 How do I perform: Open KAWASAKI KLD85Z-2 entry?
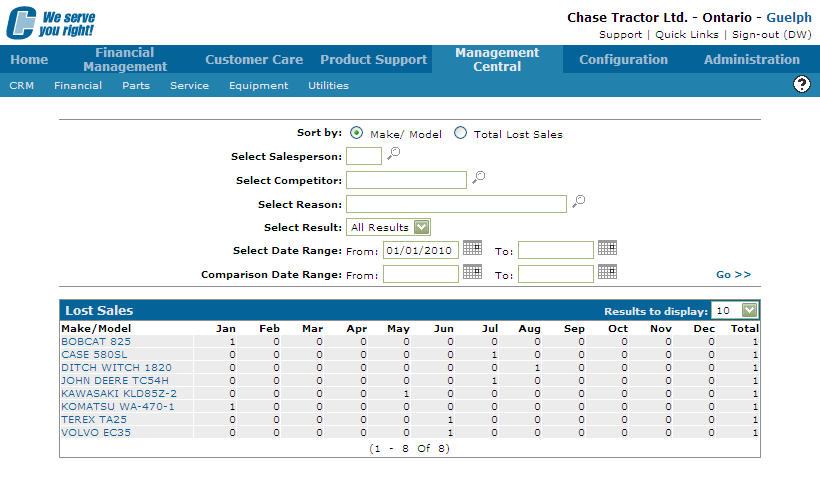click(x=119, y=394)
